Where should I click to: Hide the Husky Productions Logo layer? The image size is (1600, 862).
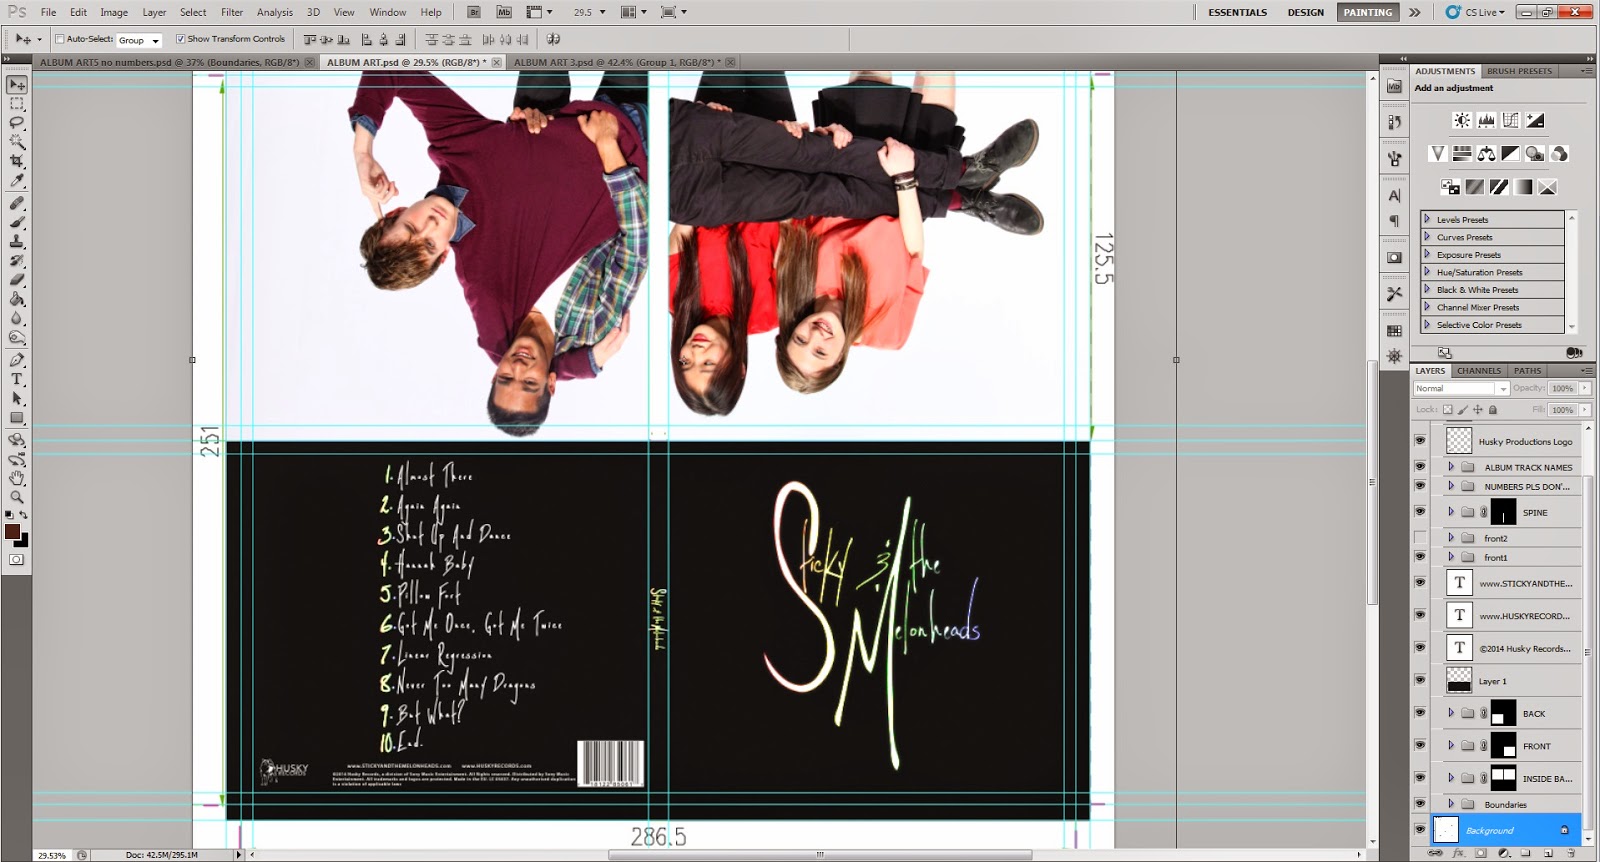pos(1420,440)
